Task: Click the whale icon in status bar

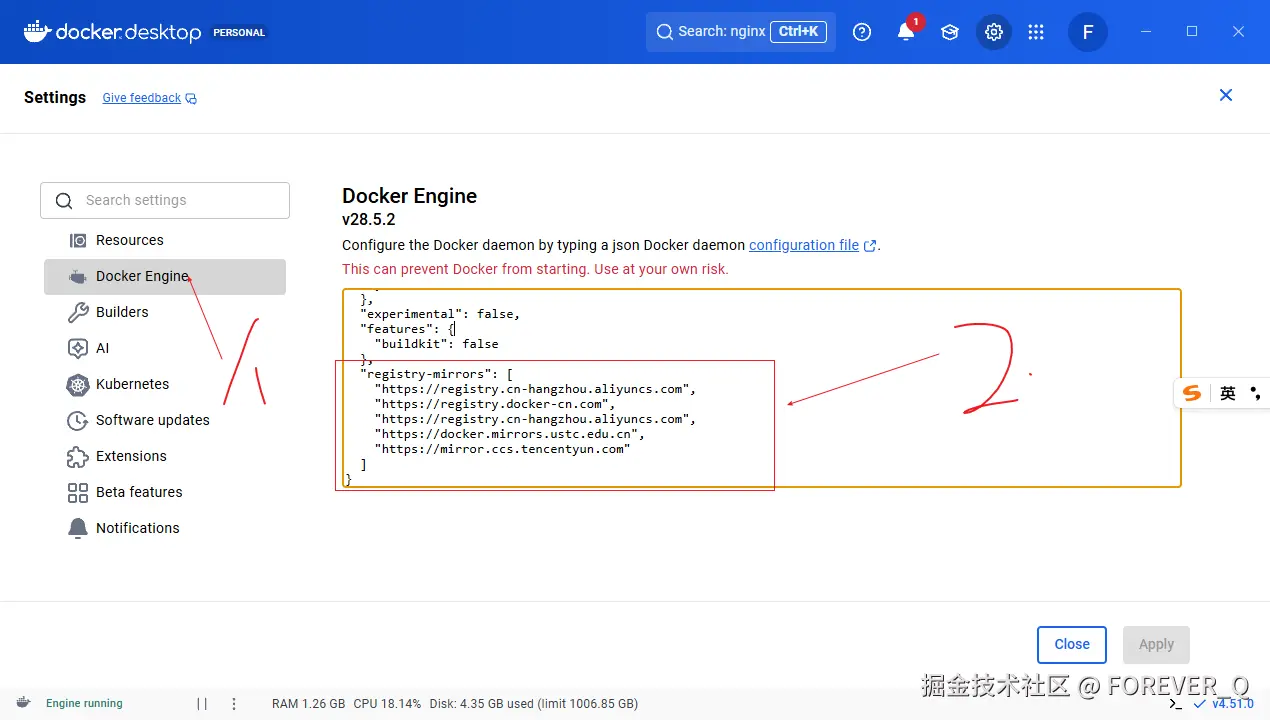Action: [x=23, y=703]
